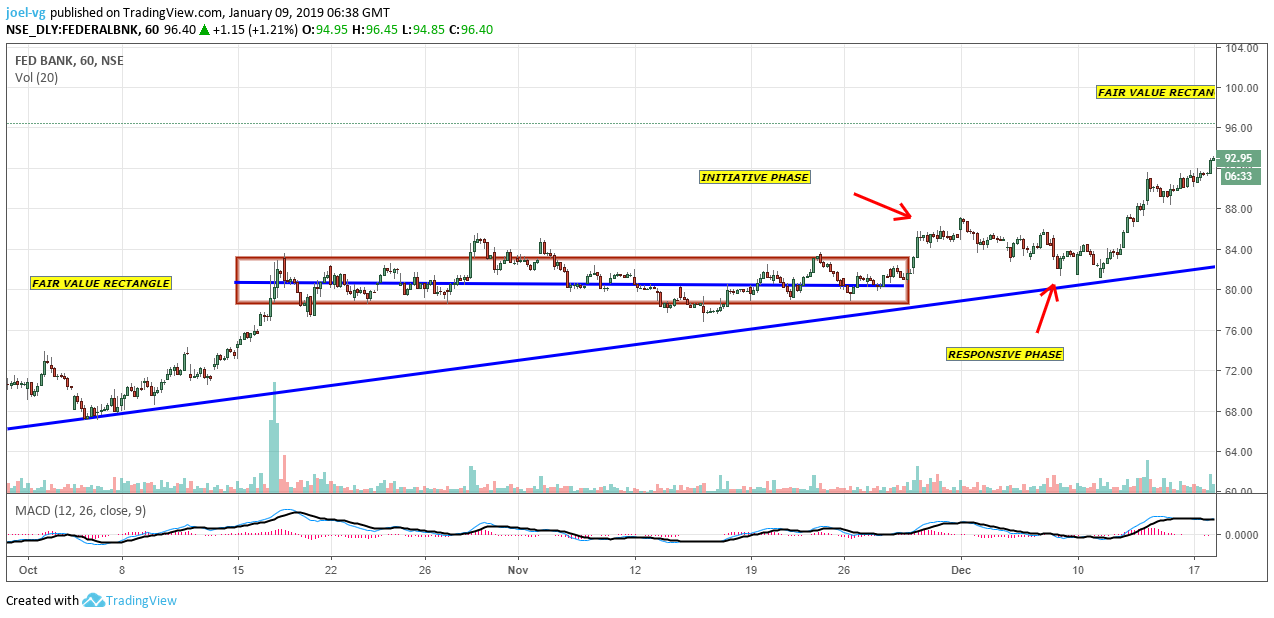Click the 68.00 price axis label
1274x618 pixels.
click(1238, 412)
